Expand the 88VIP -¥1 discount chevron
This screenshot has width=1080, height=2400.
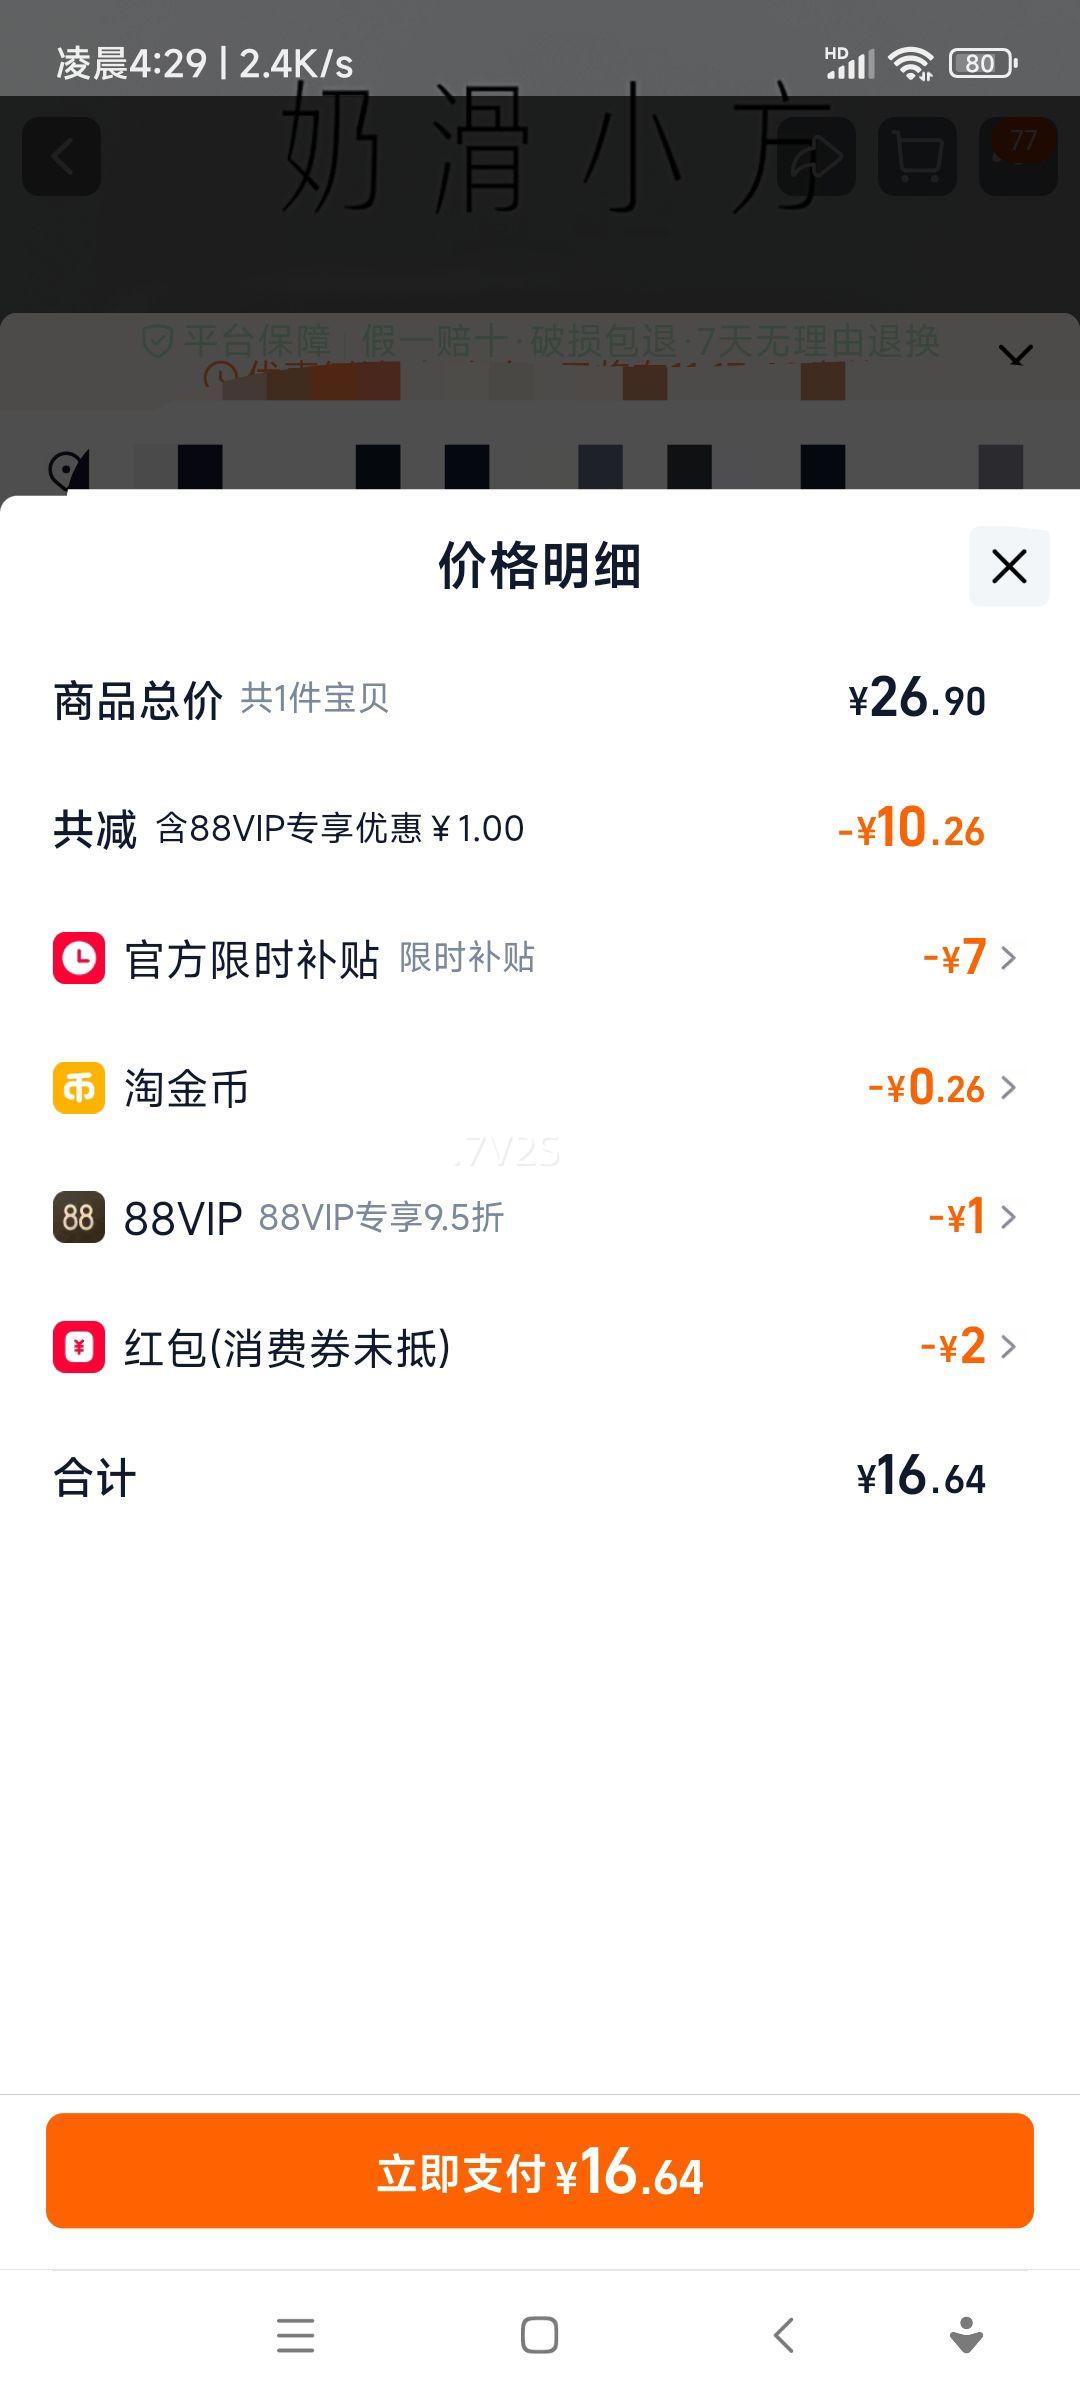[1008, 1217]
